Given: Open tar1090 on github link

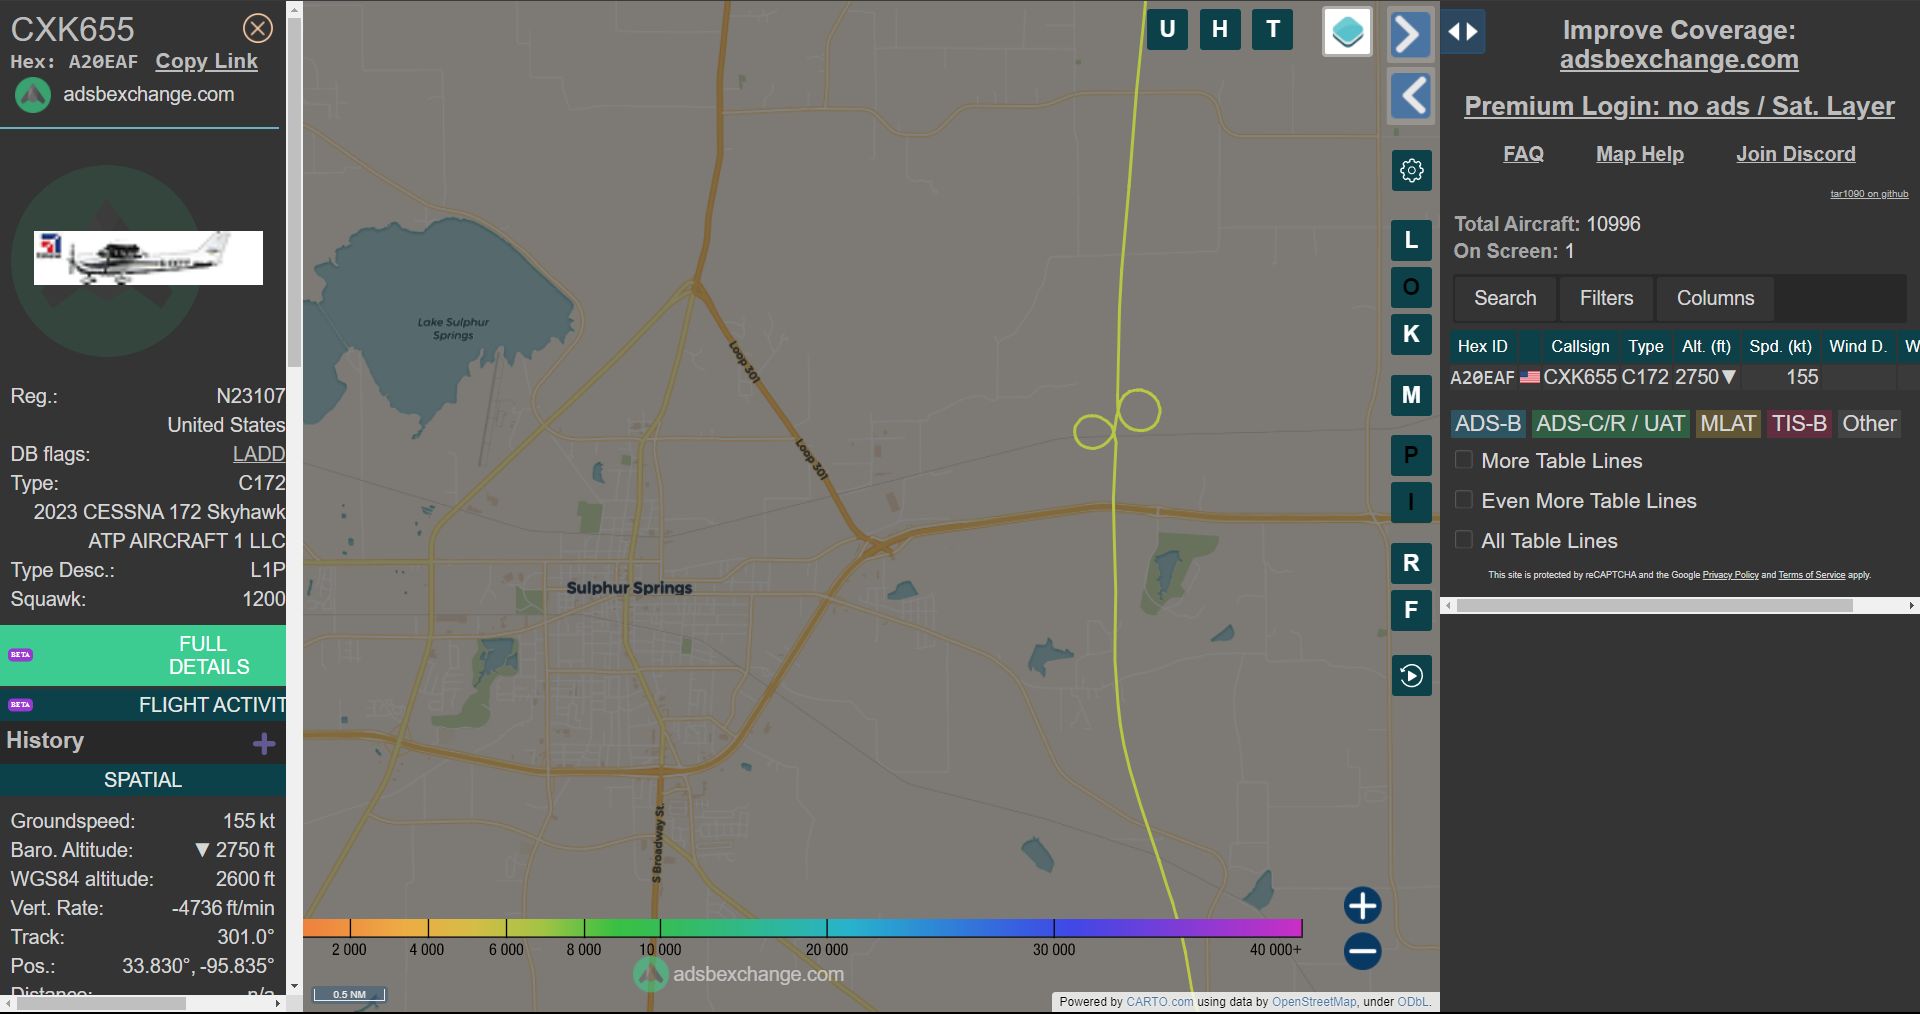Looking at the screenshot, I should (x=1869, y=194).
